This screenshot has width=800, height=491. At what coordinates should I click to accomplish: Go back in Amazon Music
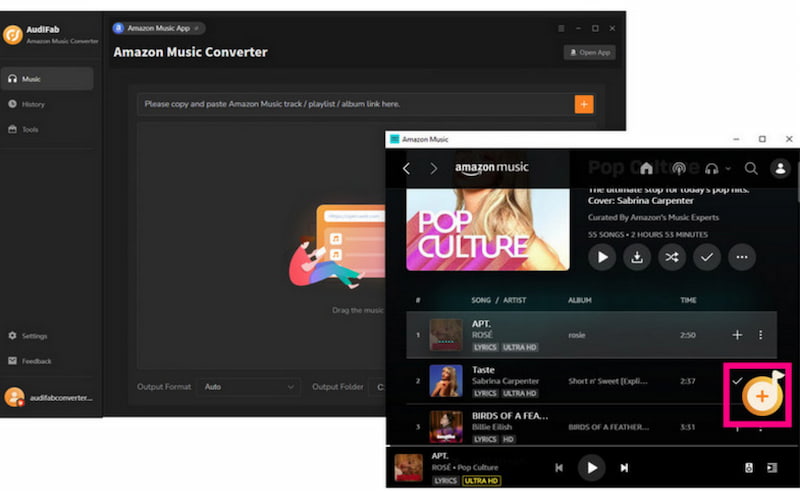[407, 168]
